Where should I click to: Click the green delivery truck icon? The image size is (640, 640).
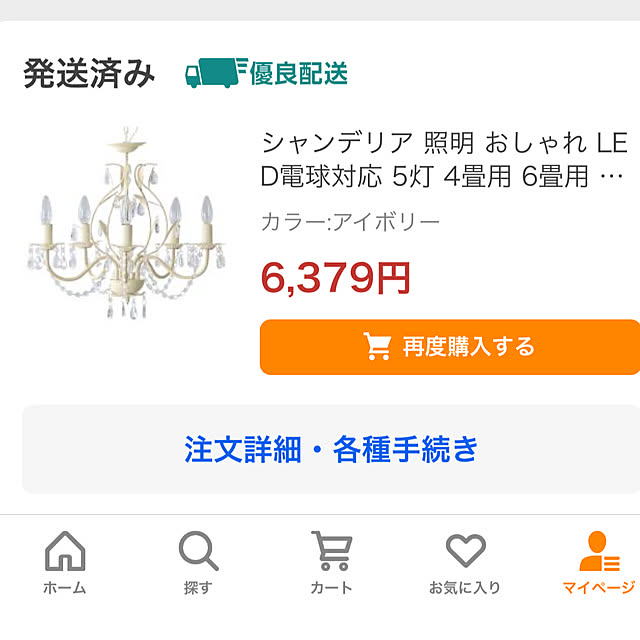tap(213, 73)
